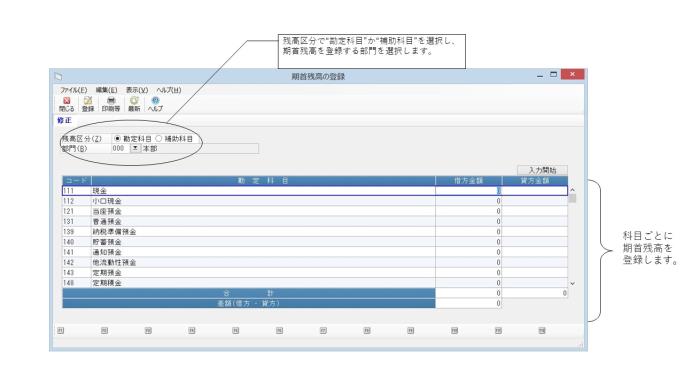Screen dimensions: 684x385
Task: Click the last function key icon at bottom
Action: [542, 330]
